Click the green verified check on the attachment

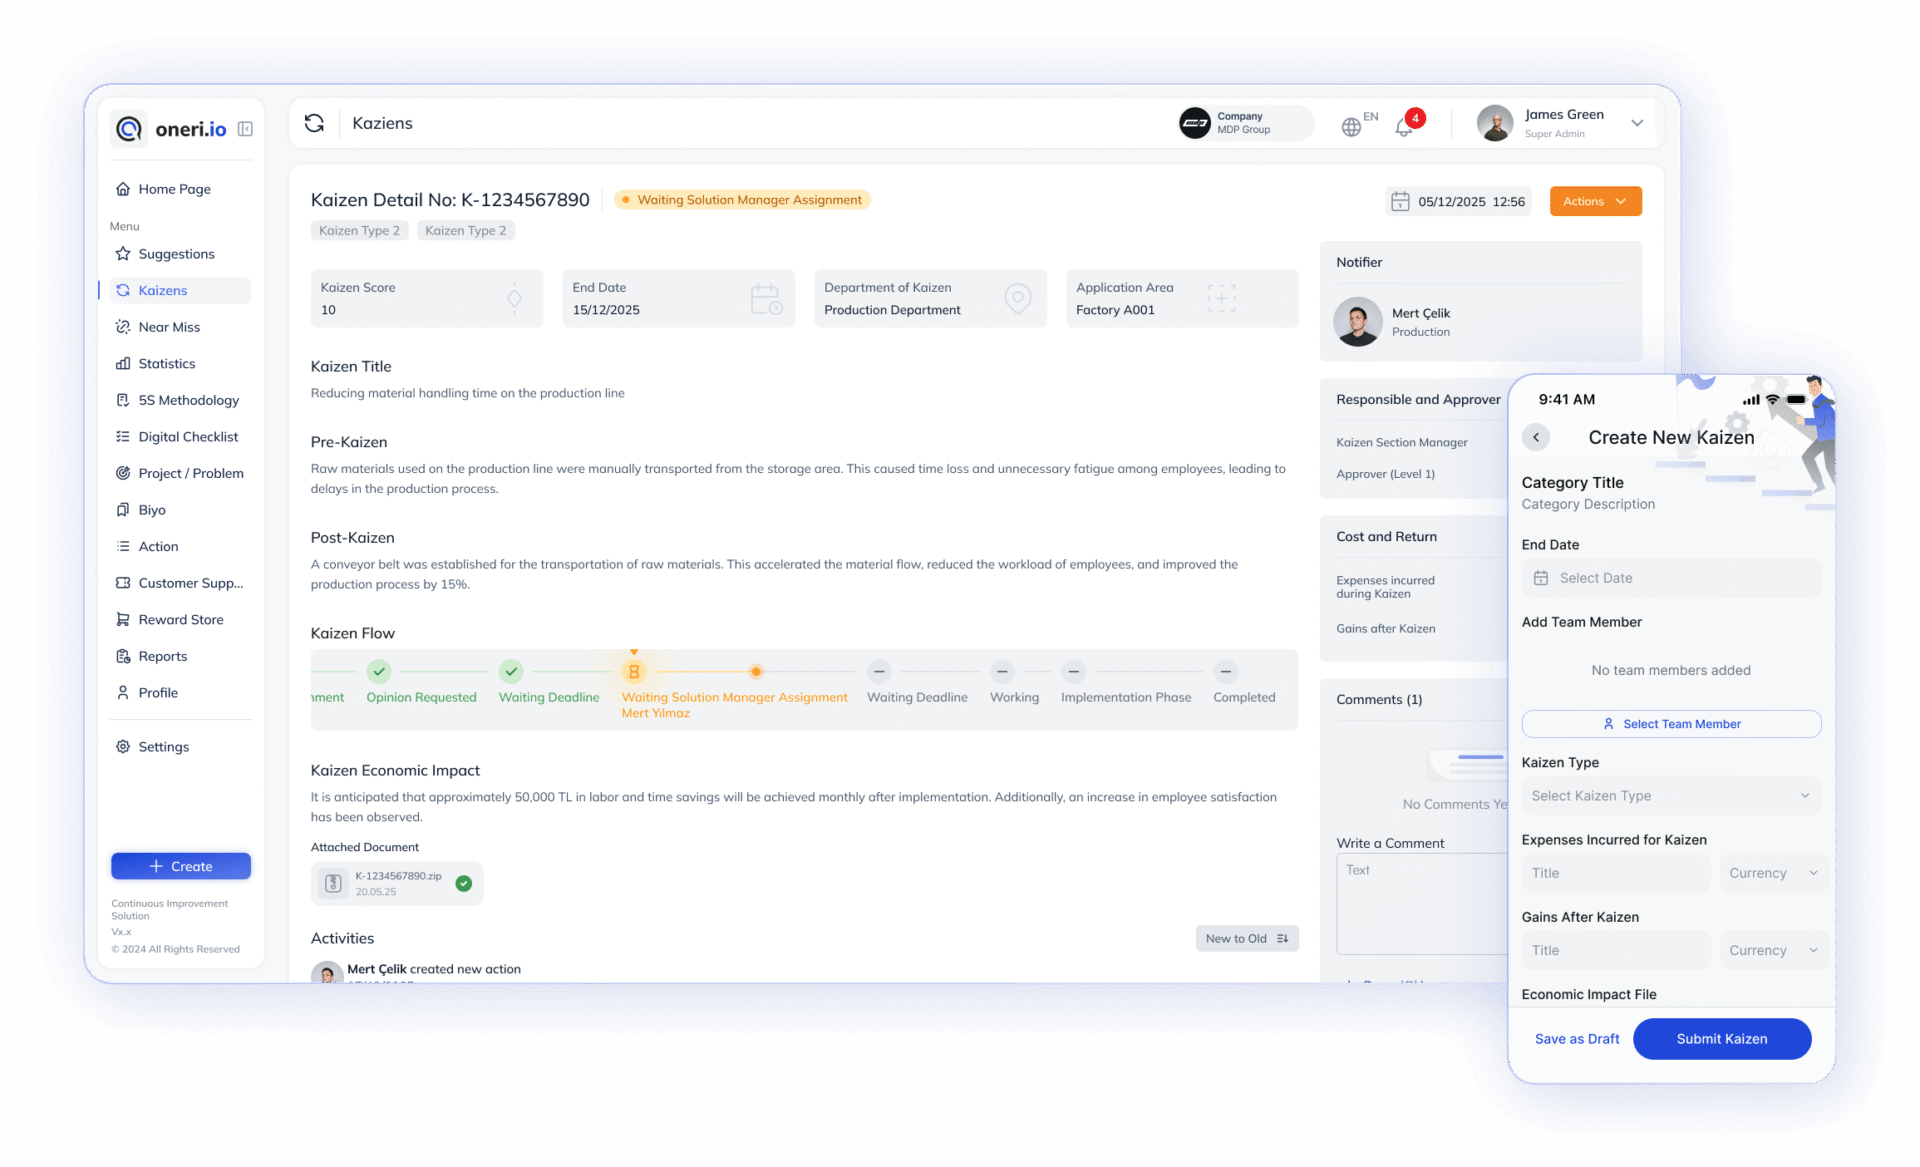click(464, 883)
